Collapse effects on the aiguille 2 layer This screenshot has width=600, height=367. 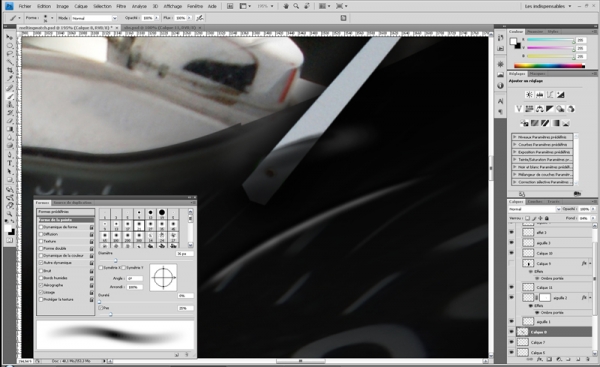590,297
